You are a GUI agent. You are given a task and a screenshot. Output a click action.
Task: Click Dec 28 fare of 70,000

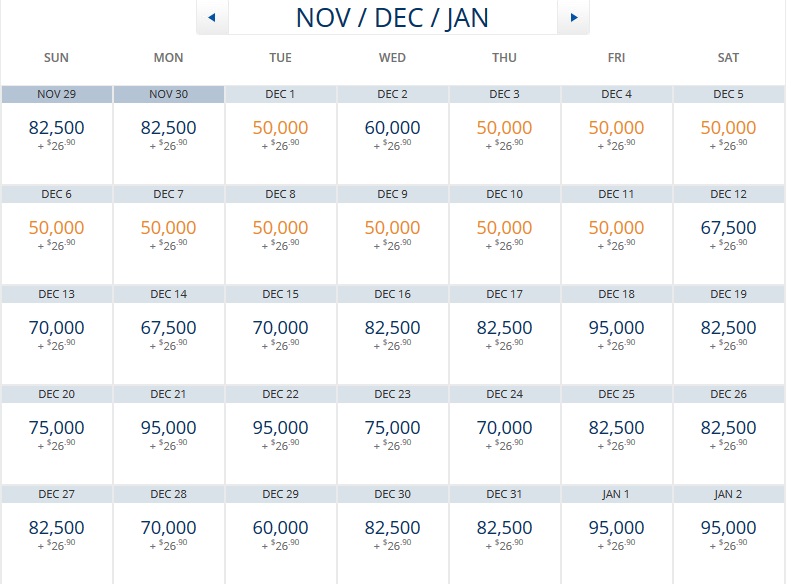(x=169, y=528)
